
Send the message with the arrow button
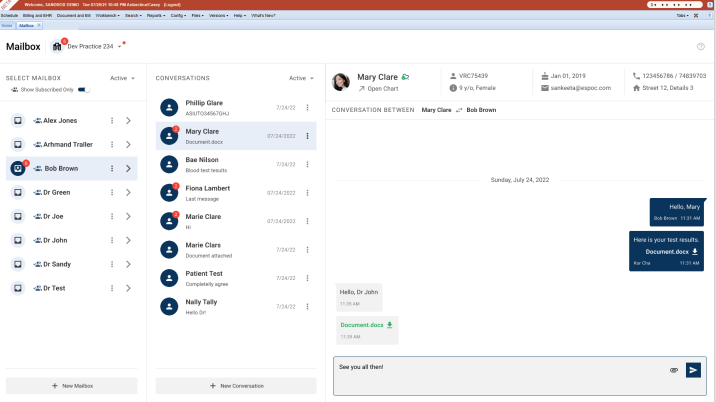pos(693,370)
